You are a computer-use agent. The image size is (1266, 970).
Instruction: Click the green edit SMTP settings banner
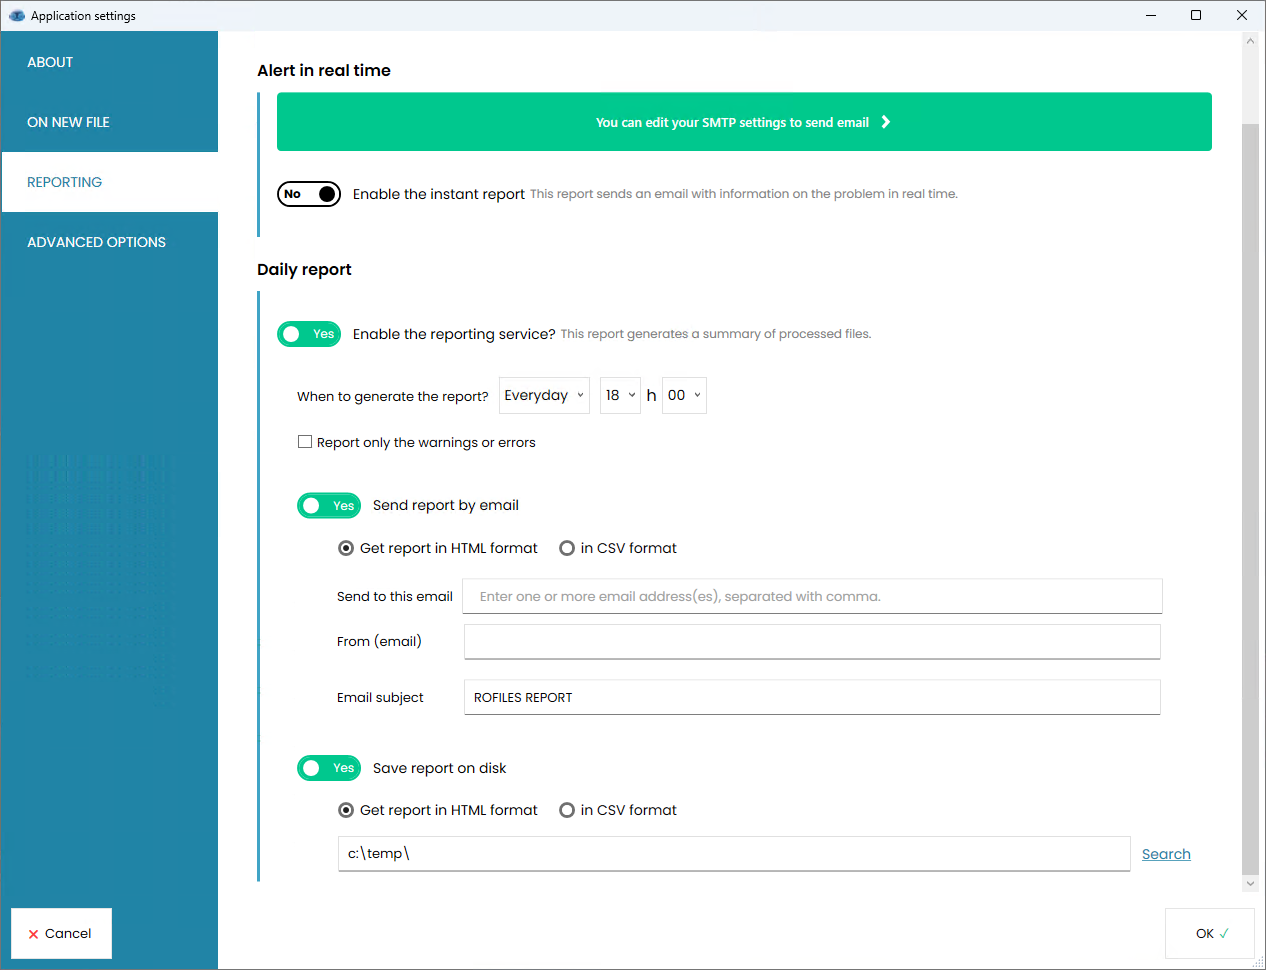[x=744, y=122]
